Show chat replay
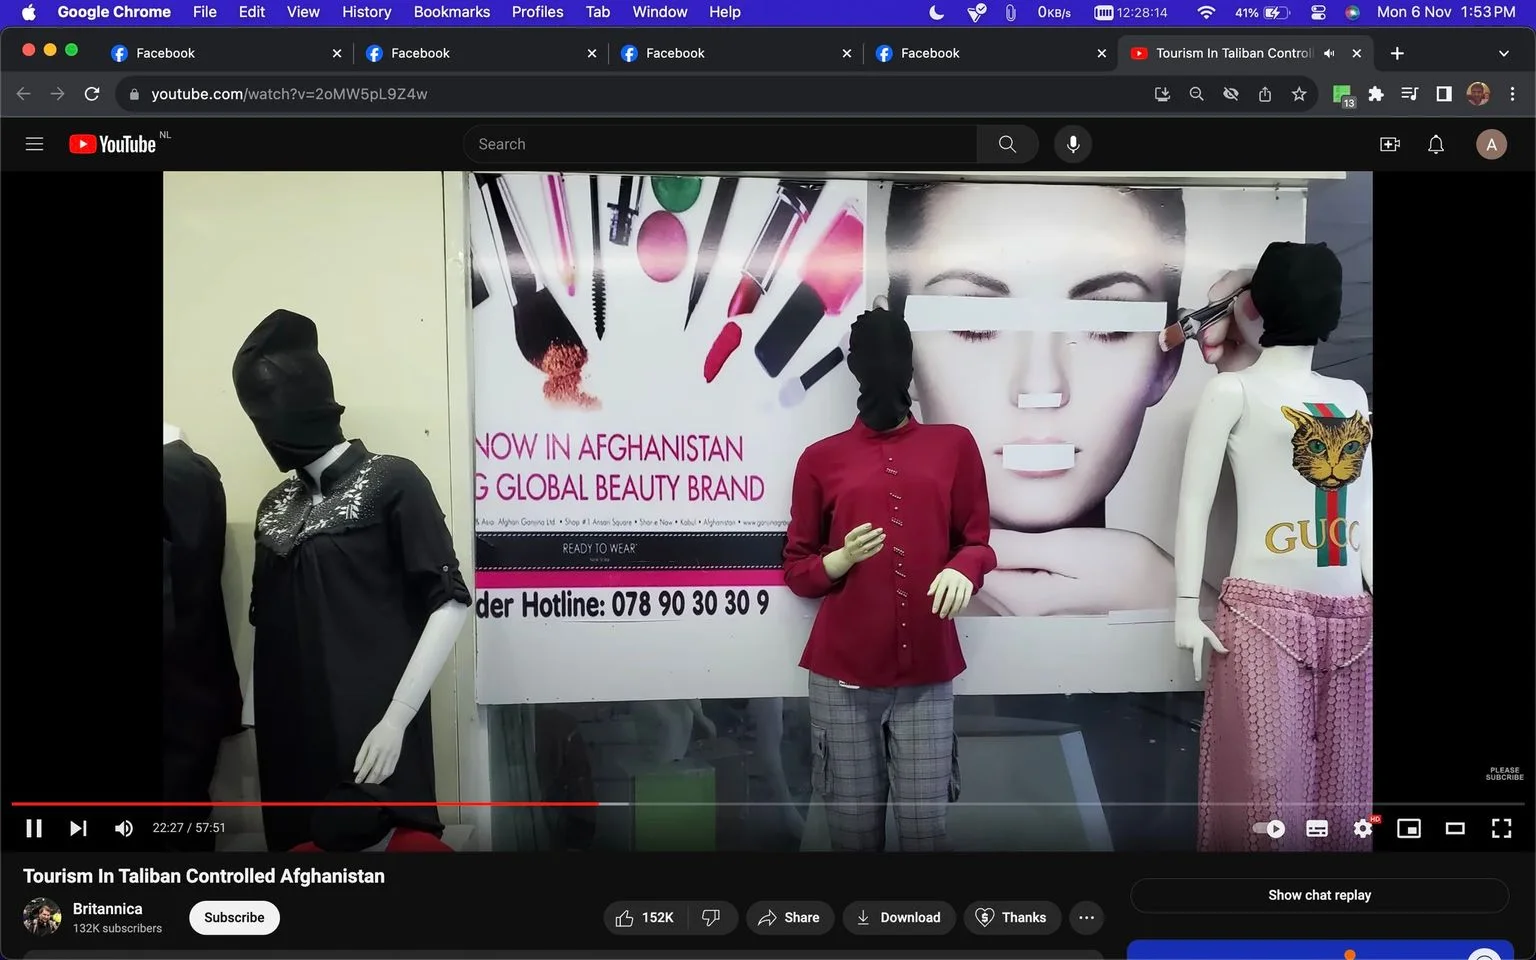This screenshot has height=960, width=1536. (x=1319, y=895)
